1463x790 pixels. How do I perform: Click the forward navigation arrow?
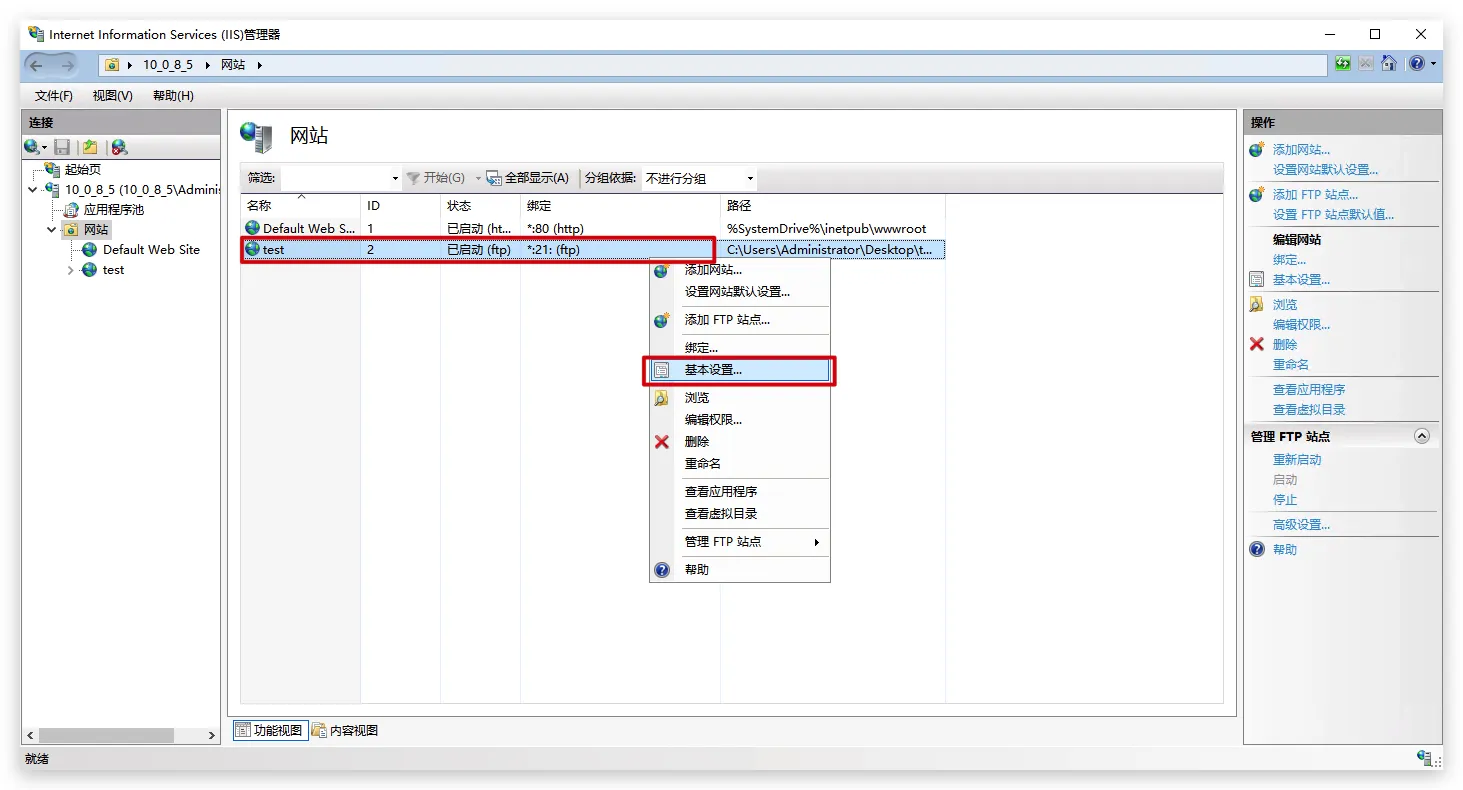coord(68,65)
